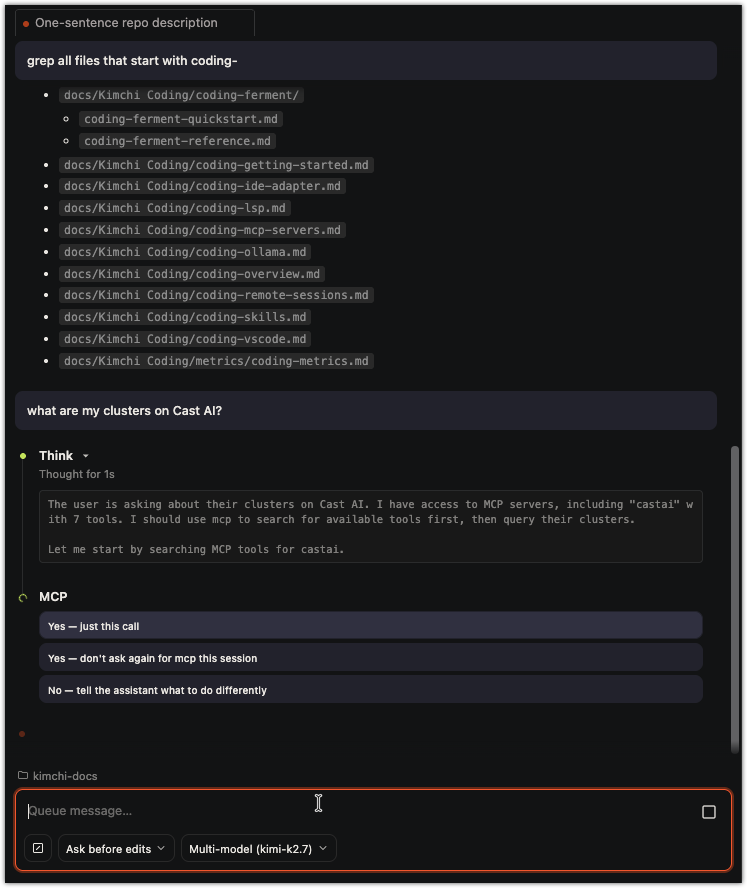Screen dimensions: 747x888
Task: Click the stop square icon in message box
Action: [708, 812]
